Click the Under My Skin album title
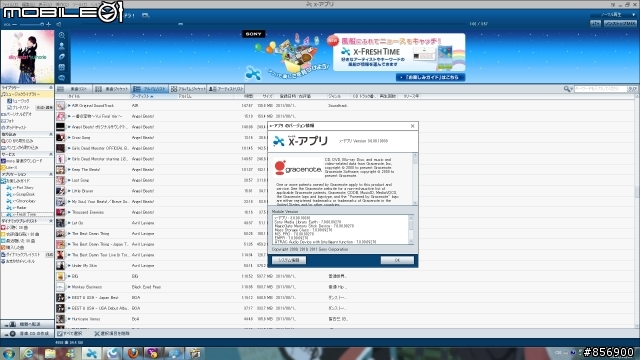 84,266
